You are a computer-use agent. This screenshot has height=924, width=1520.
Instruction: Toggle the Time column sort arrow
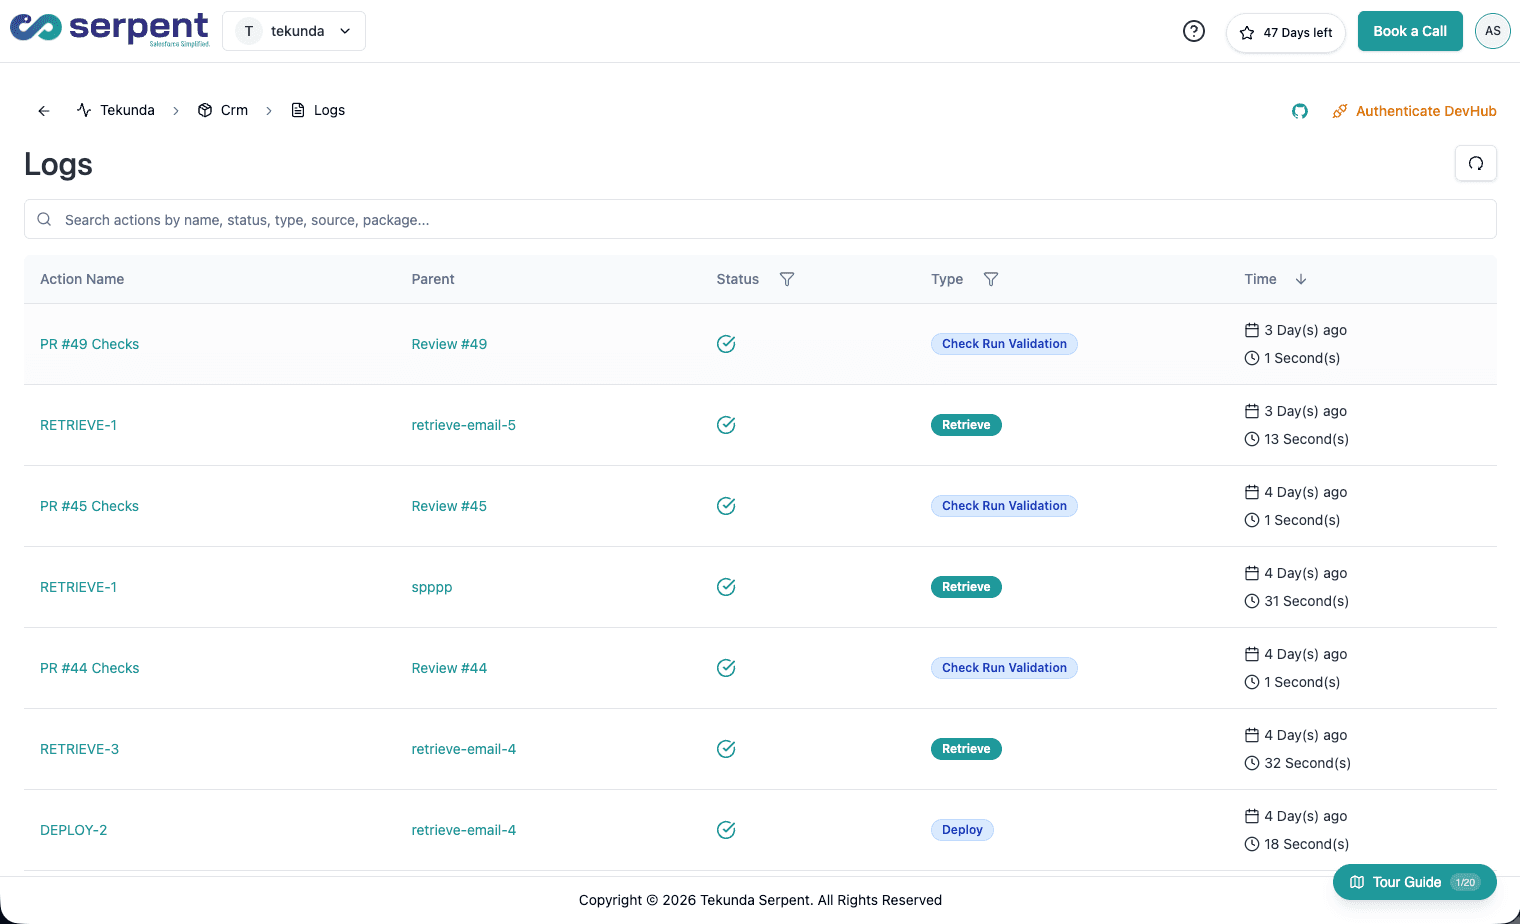click(x=1301, y=279)
